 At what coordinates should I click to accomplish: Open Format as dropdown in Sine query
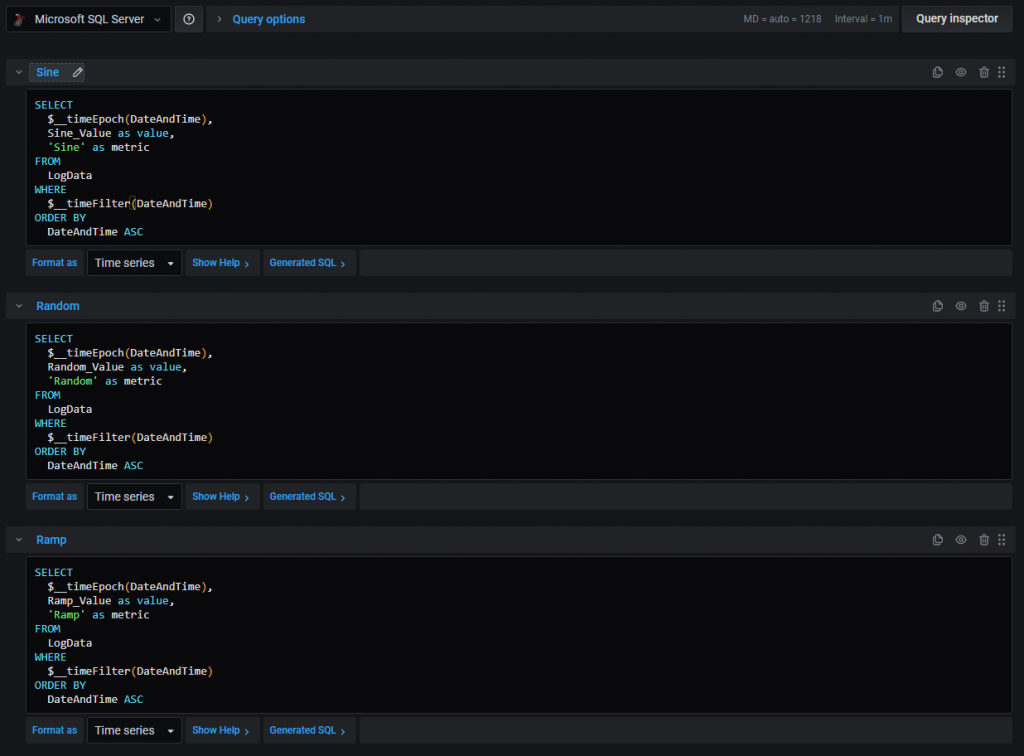[x=134, y=263]
